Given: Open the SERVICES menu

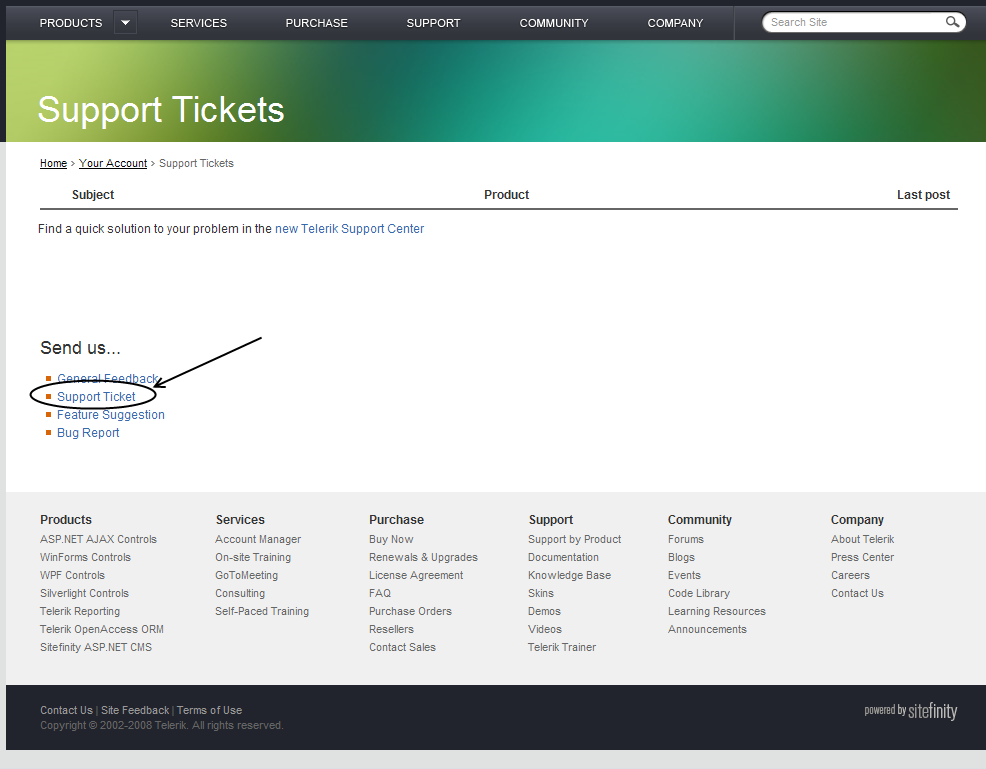Looking at the screenshot, I should (x=199, y=23).
